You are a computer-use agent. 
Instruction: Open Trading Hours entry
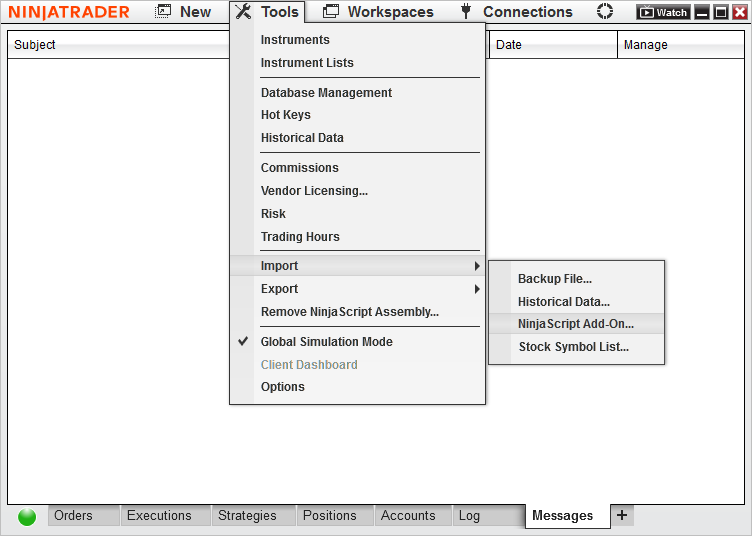300,237
